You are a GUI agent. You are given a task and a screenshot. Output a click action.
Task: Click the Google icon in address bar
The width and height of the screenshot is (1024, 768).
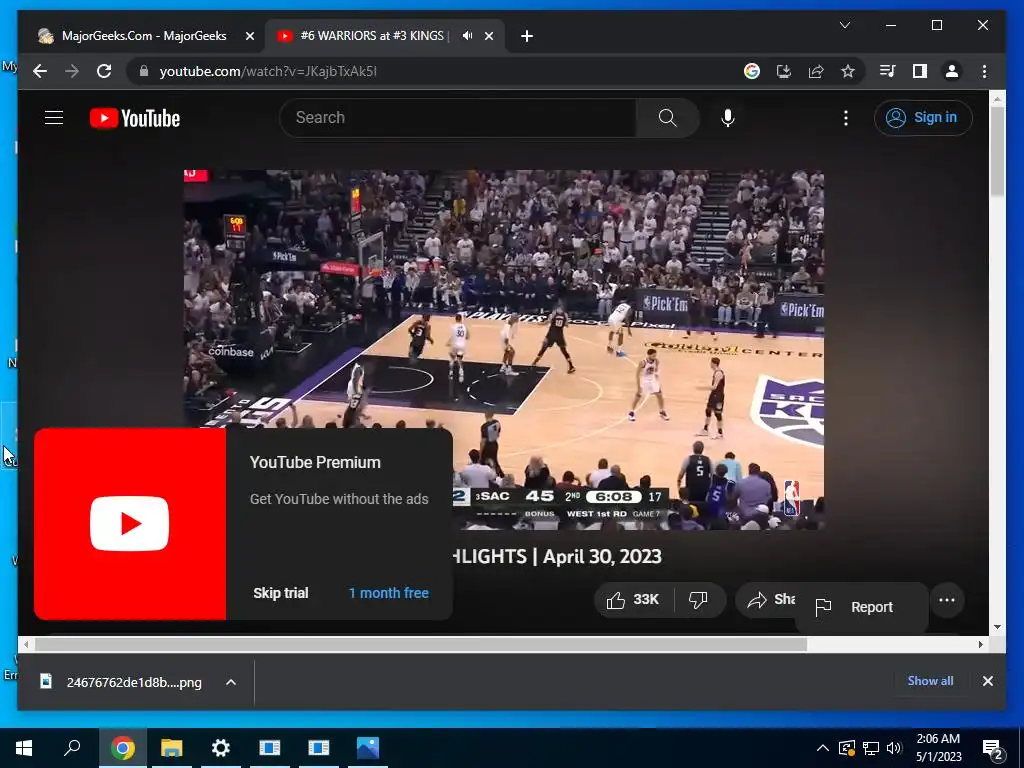click(752, 71)
